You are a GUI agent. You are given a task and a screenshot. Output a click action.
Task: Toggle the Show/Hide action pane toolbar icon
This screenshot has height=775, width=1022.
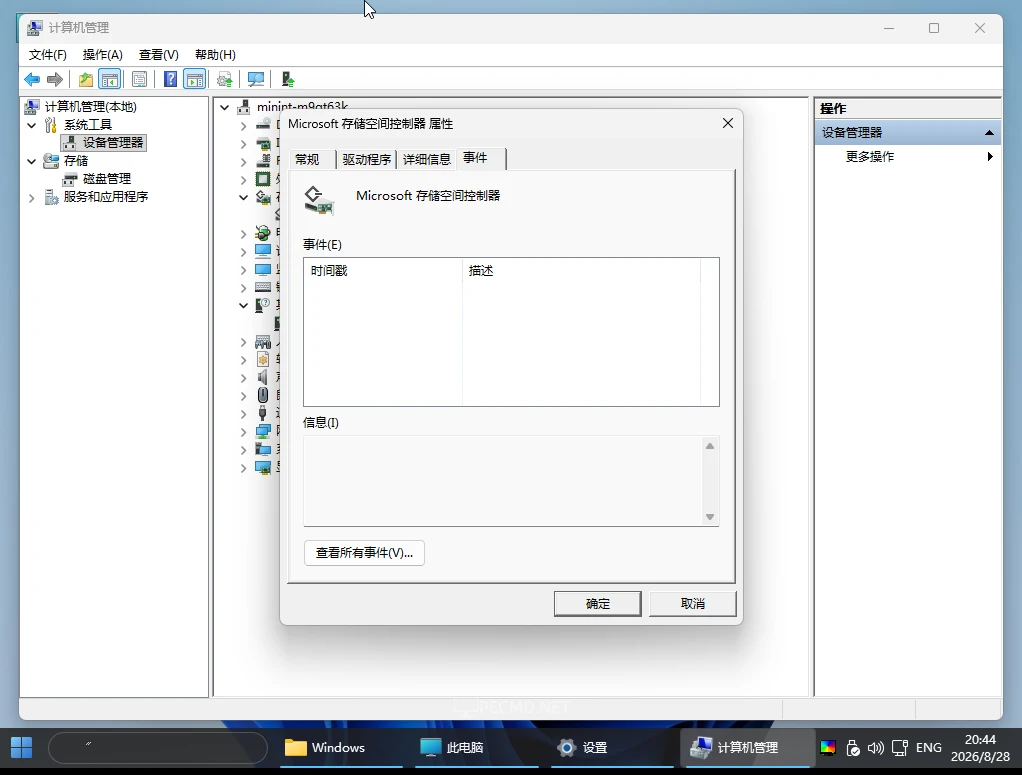pyautogui.click(x=194, y=80)
